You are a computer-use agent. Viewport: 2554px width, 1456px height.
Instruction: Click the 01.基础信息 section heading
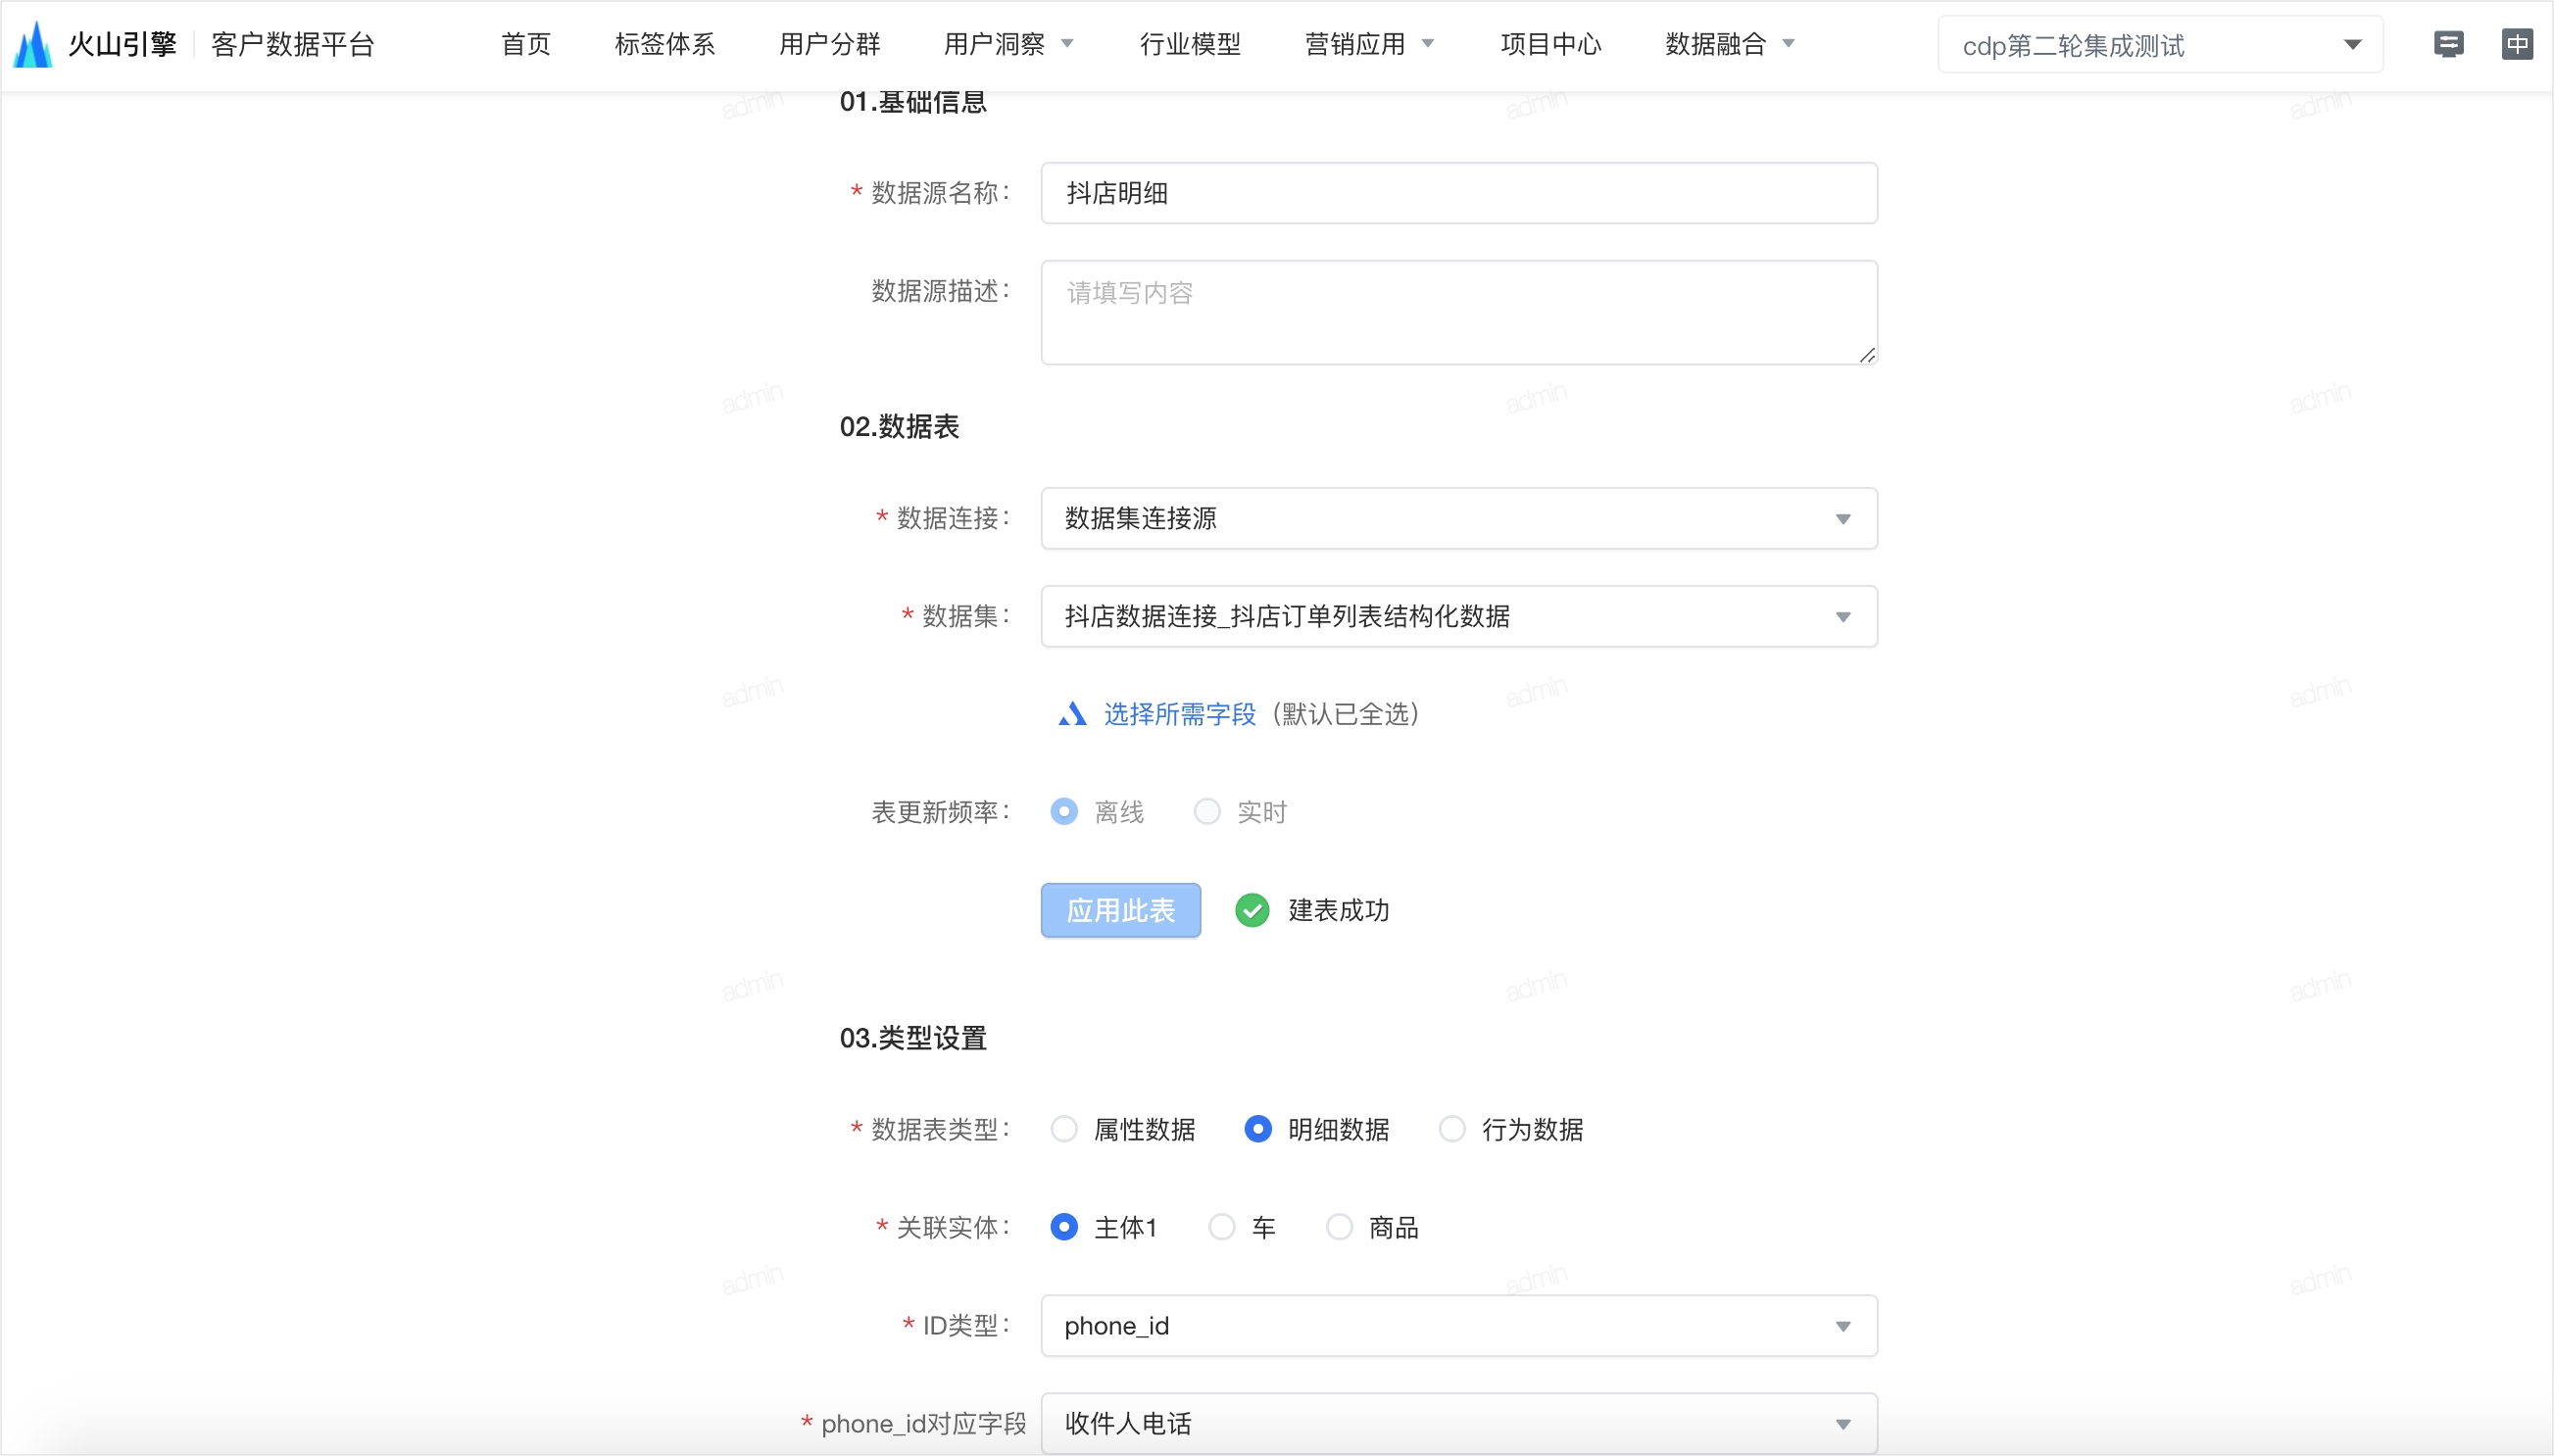(x=913, y=102)
